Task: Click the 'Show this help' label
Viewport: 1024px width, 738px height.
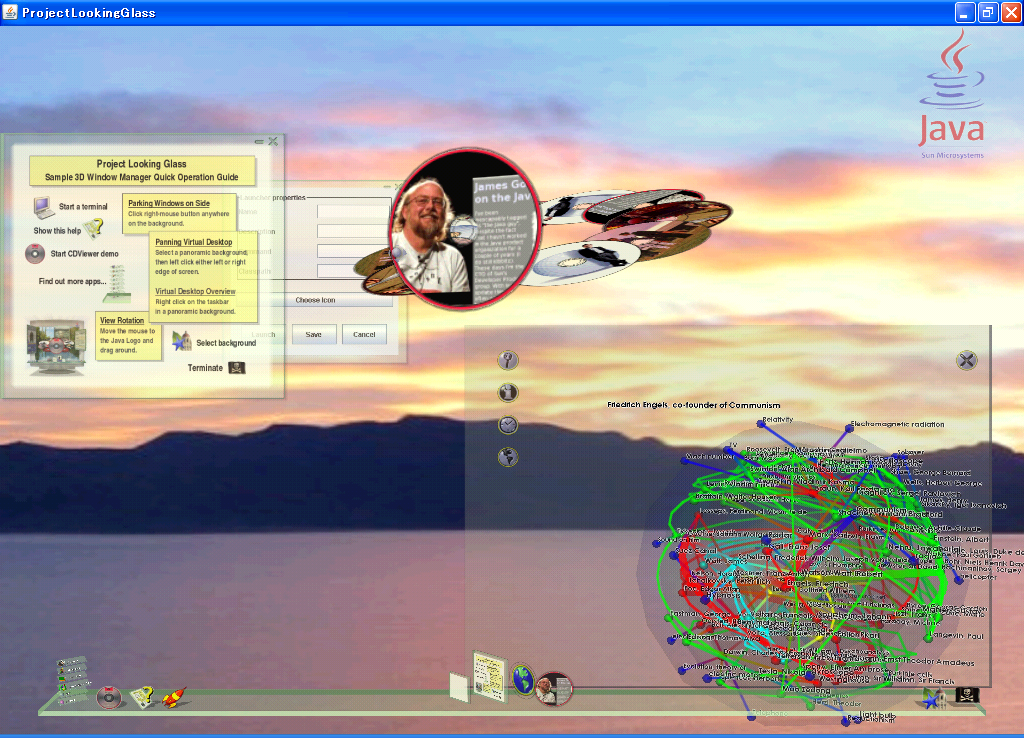Action: click(x=57, y=231)
